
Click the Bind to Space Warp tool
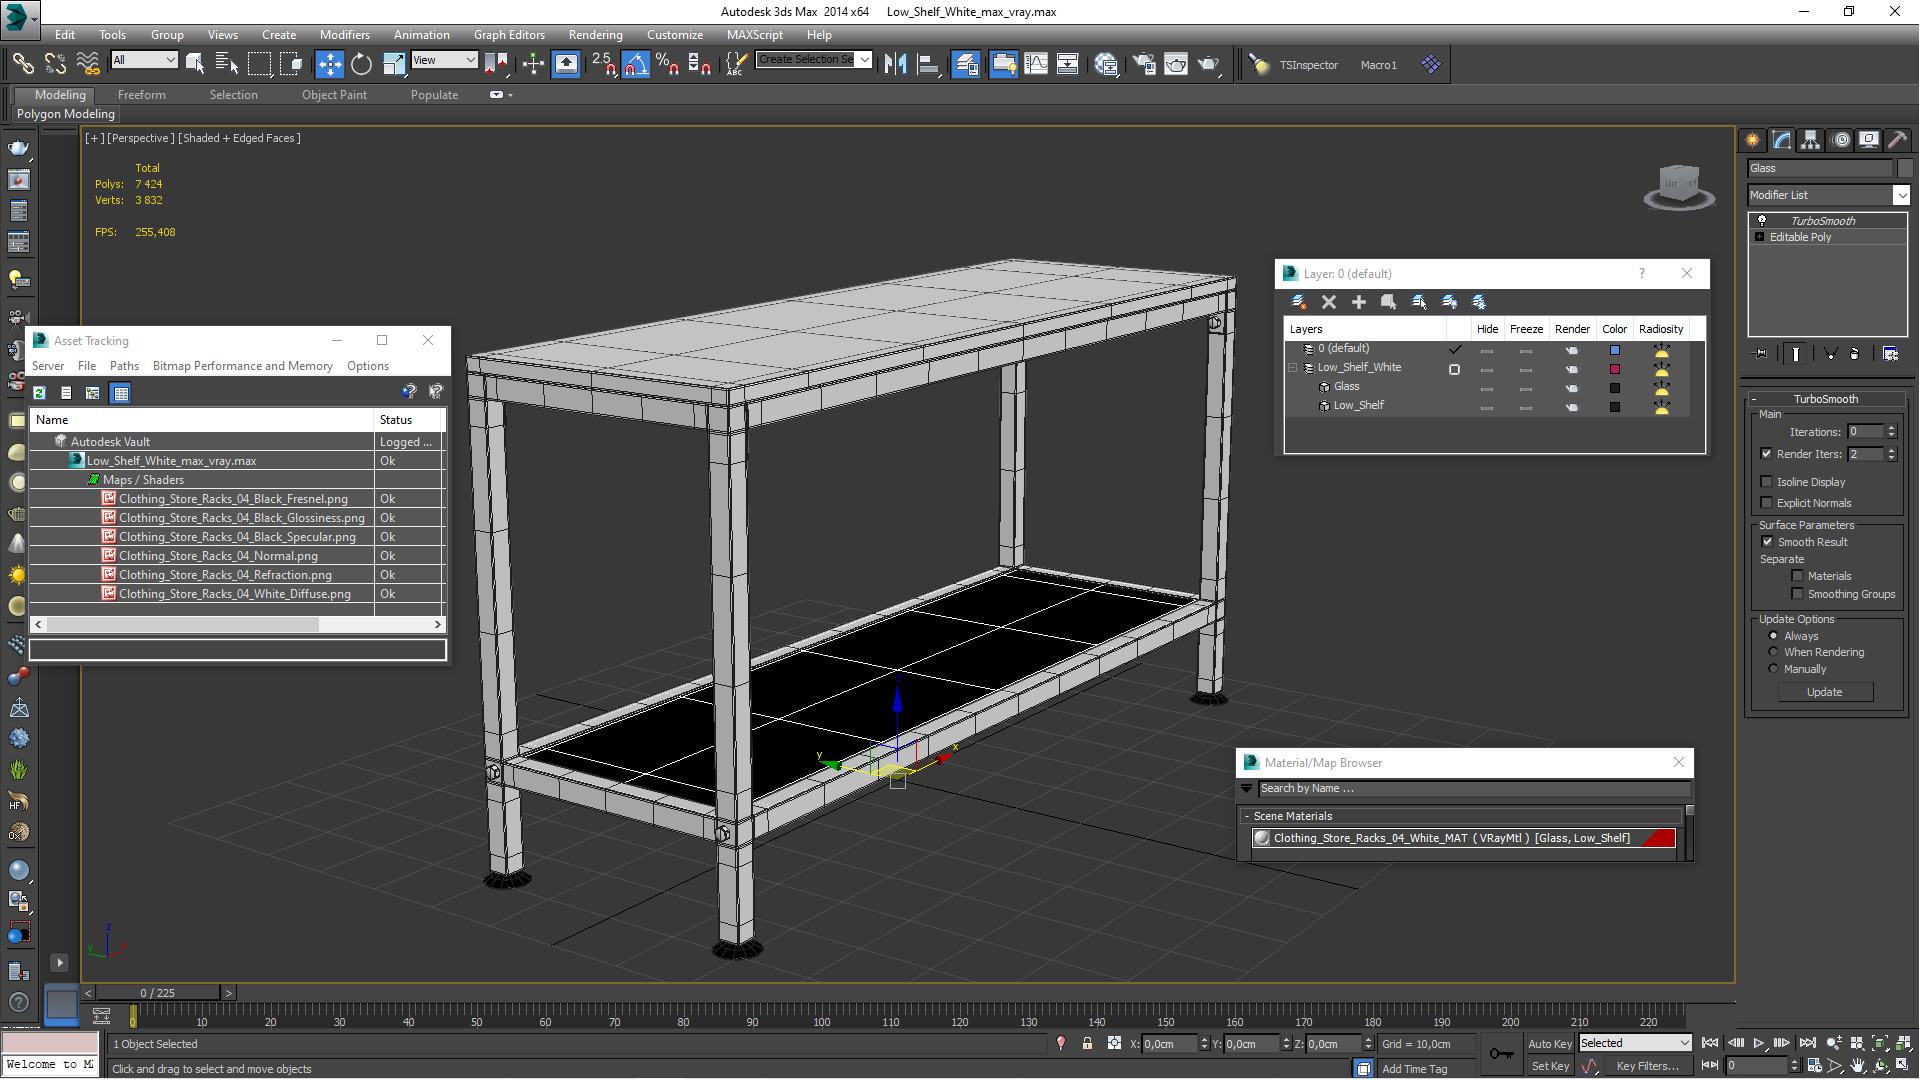pos(88,64)
